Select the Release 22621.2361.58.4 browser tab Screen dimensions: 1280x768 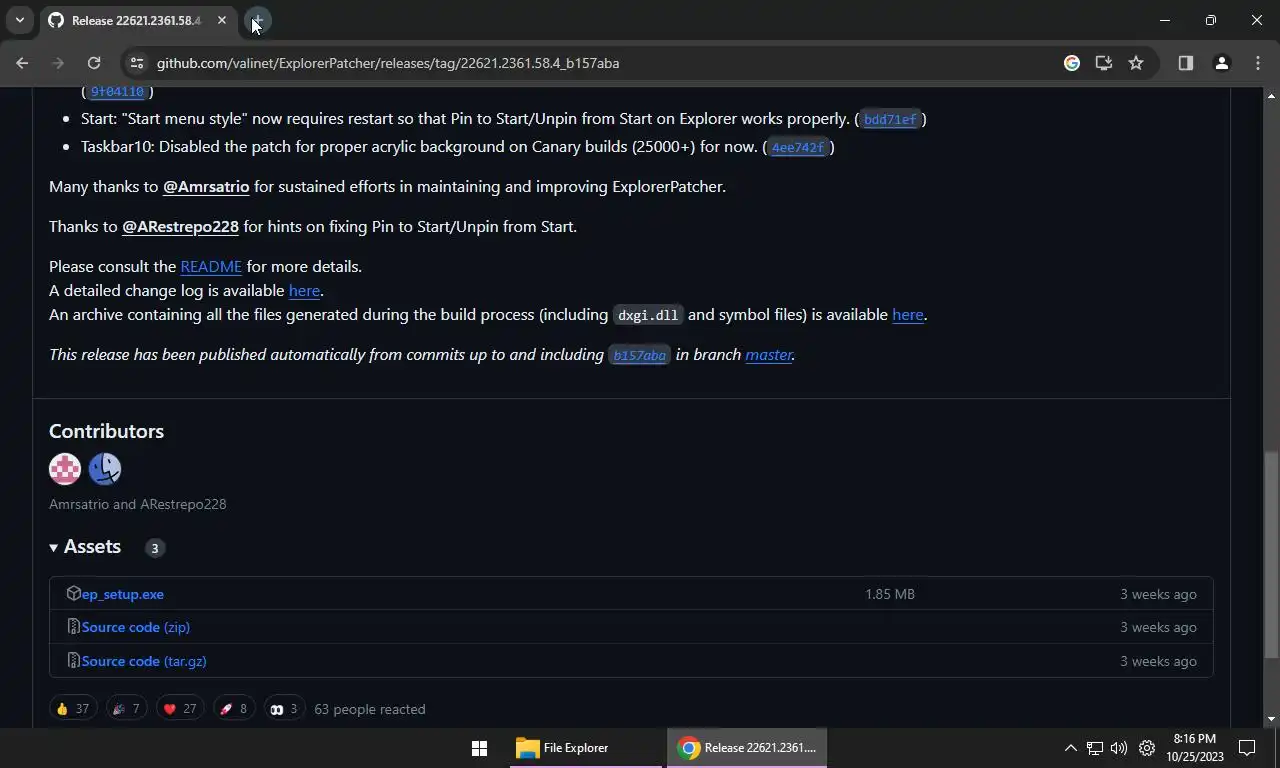pos(136,20)
